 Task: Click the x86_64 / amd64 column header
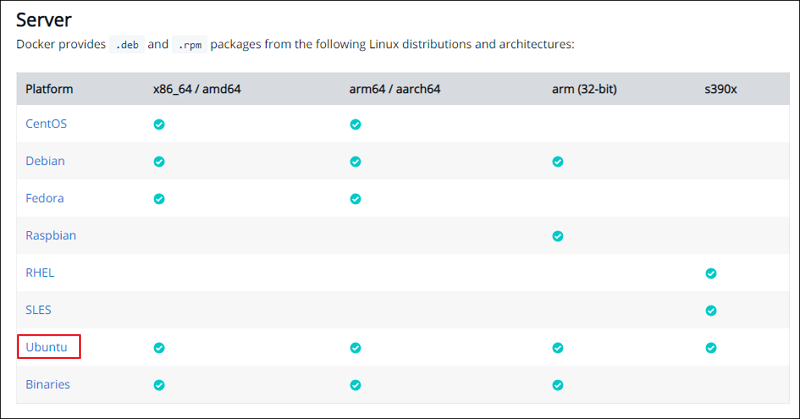197,89
